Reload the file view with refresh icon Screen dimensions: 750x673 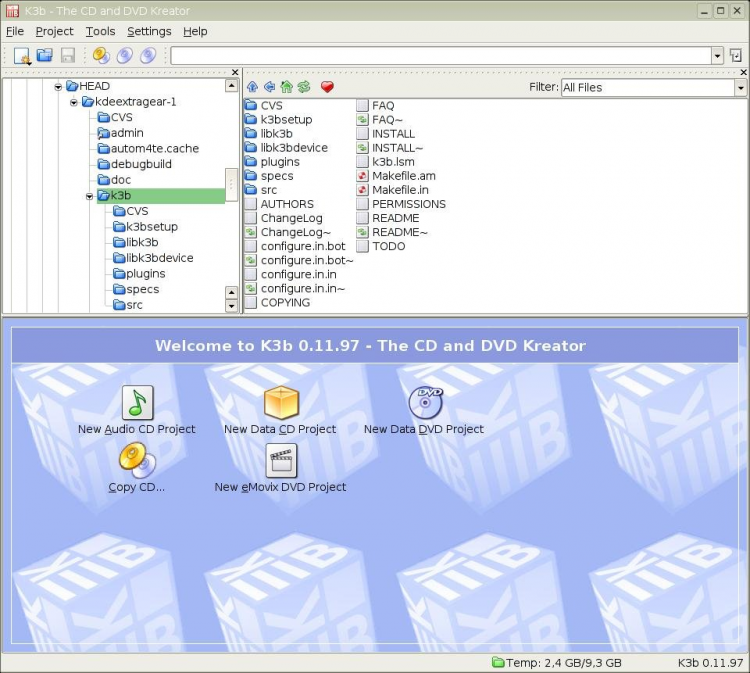coord(304,87)
